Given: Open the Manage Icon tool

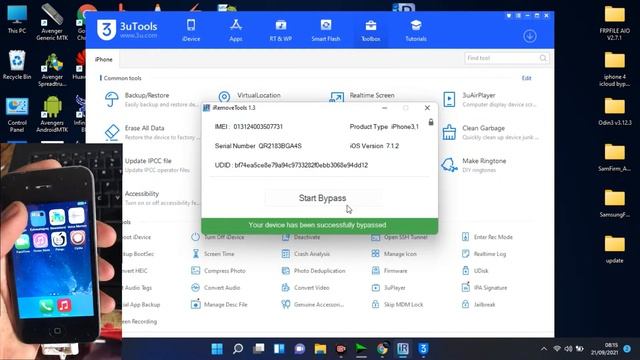Looking at the screenshot, I should pos(394,254).
